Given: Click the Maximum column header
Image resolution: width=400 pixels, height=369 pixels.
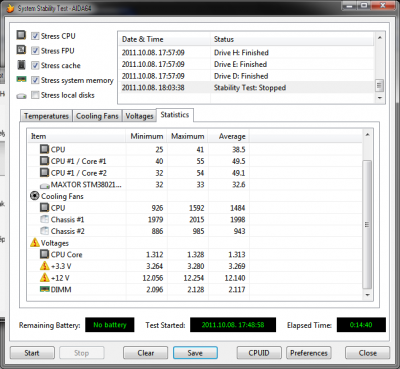Looking at the screenshot, I should (x=187, y=136).
